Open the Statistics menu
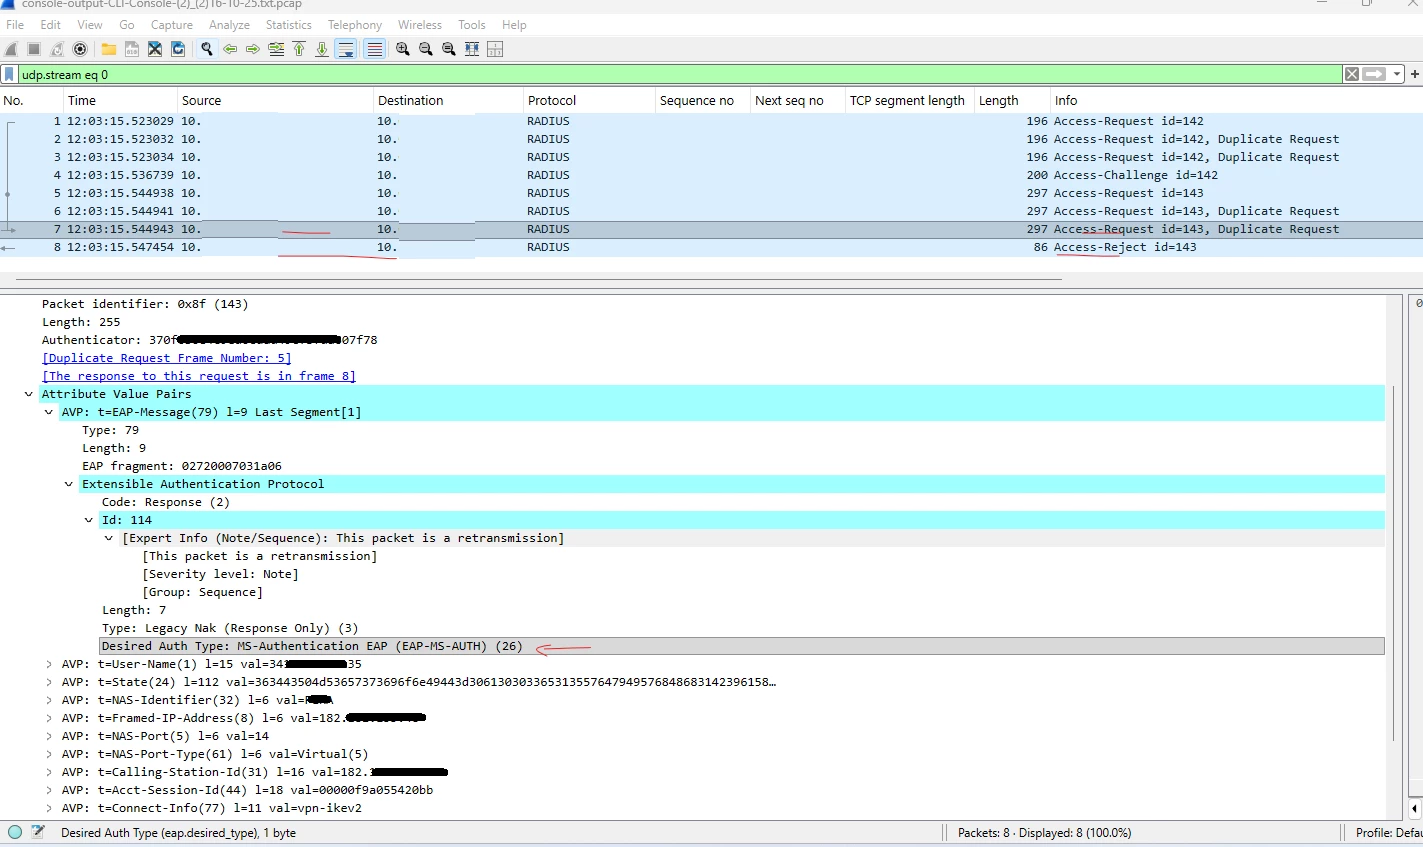The width and height of the screenshot is (1423, 847). pos(288,25)
